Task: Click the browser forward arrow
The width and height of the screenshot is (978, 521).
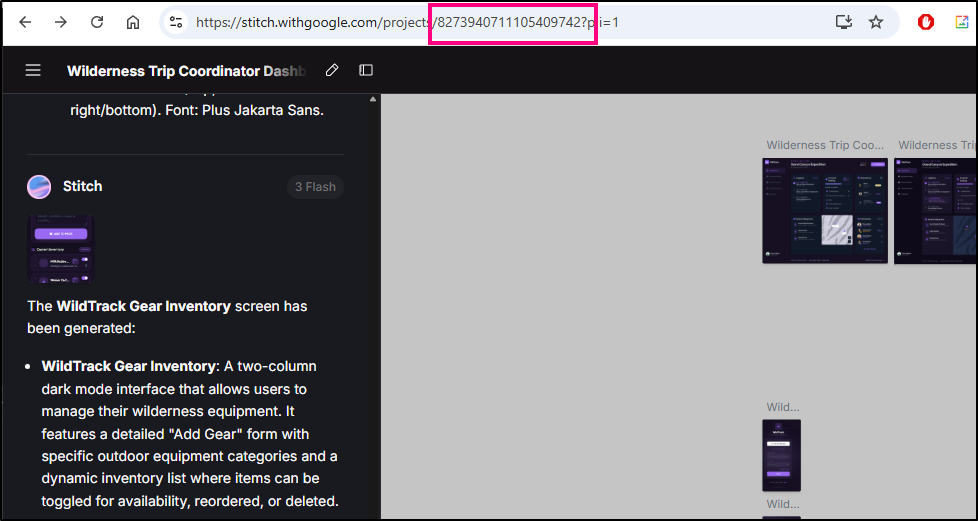Action: 61,22
